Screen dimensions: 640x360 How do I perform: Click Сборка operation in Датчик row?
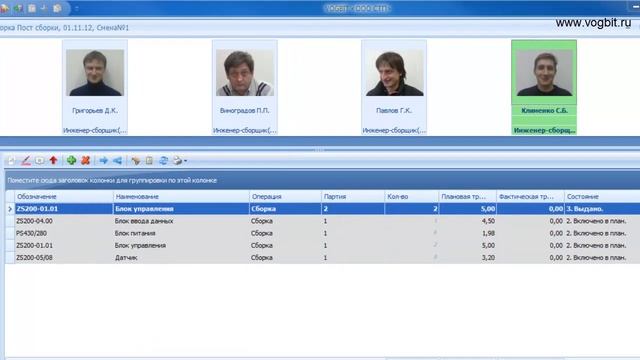(285, 258)
